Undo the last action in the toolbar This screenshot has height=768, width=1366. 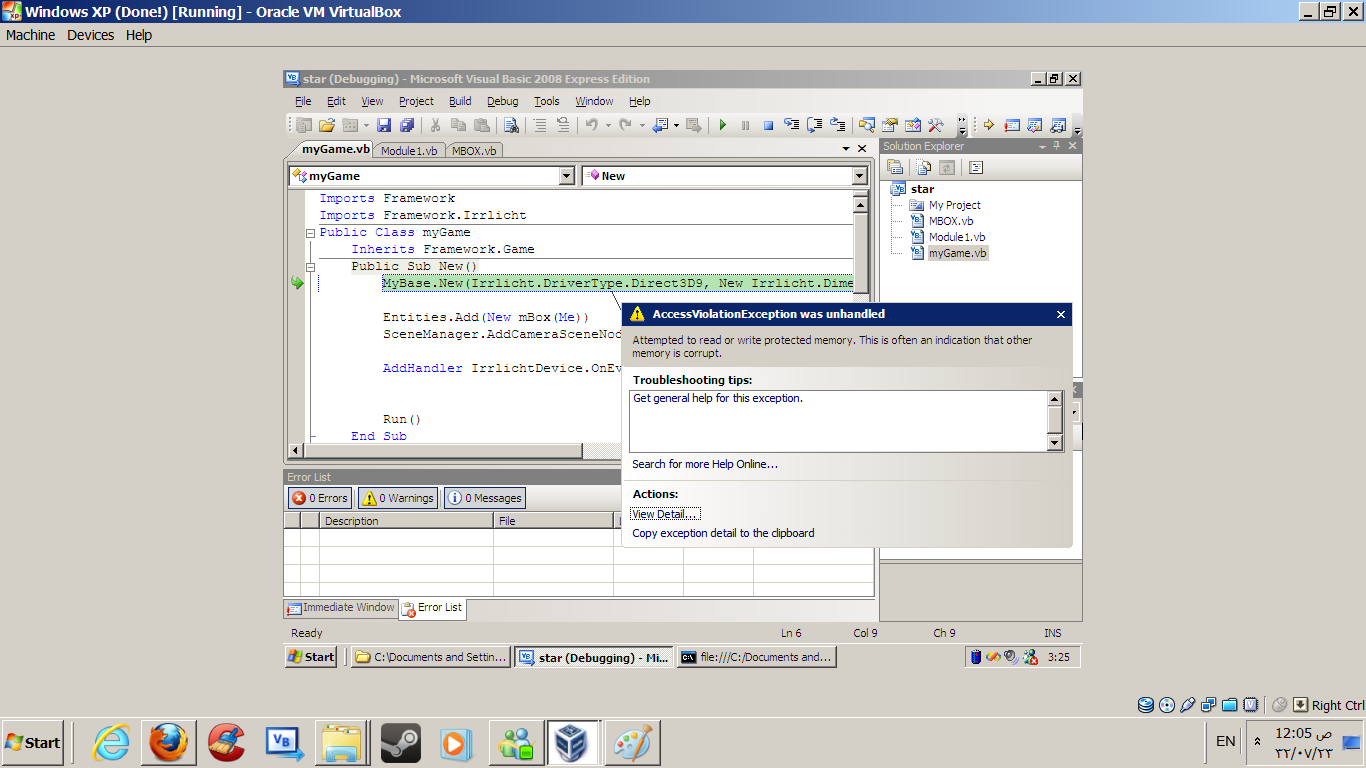point(591,125)
